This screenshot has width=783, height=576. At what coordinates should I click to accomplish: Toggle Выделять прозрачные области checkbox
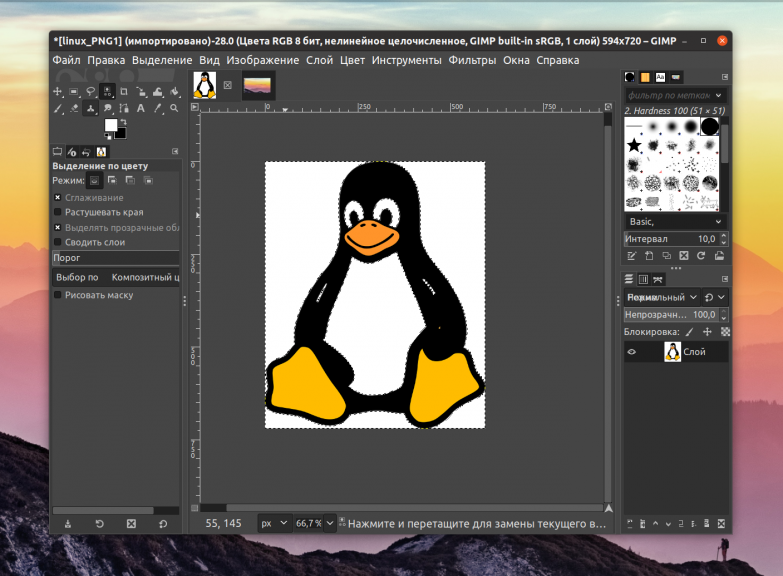pos(57,227)
